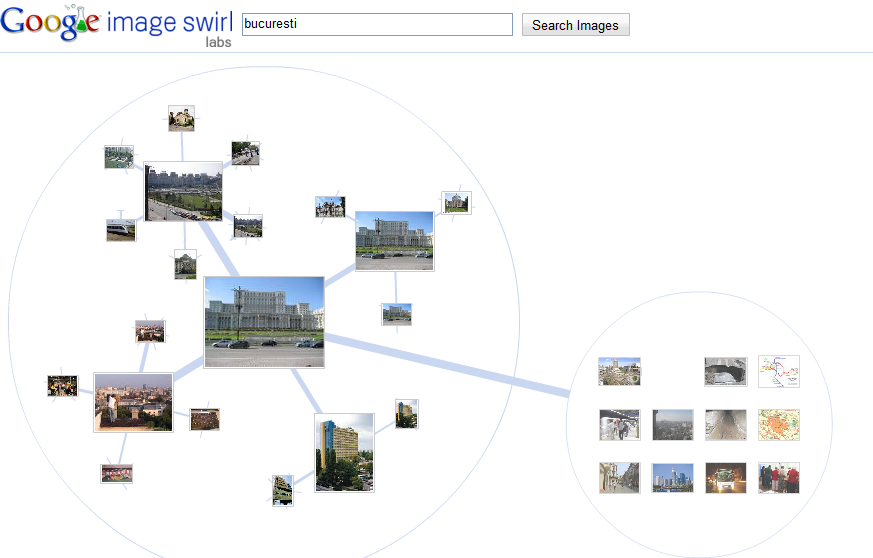Select the large central Parliament Palace image

[x=264, y=322]
